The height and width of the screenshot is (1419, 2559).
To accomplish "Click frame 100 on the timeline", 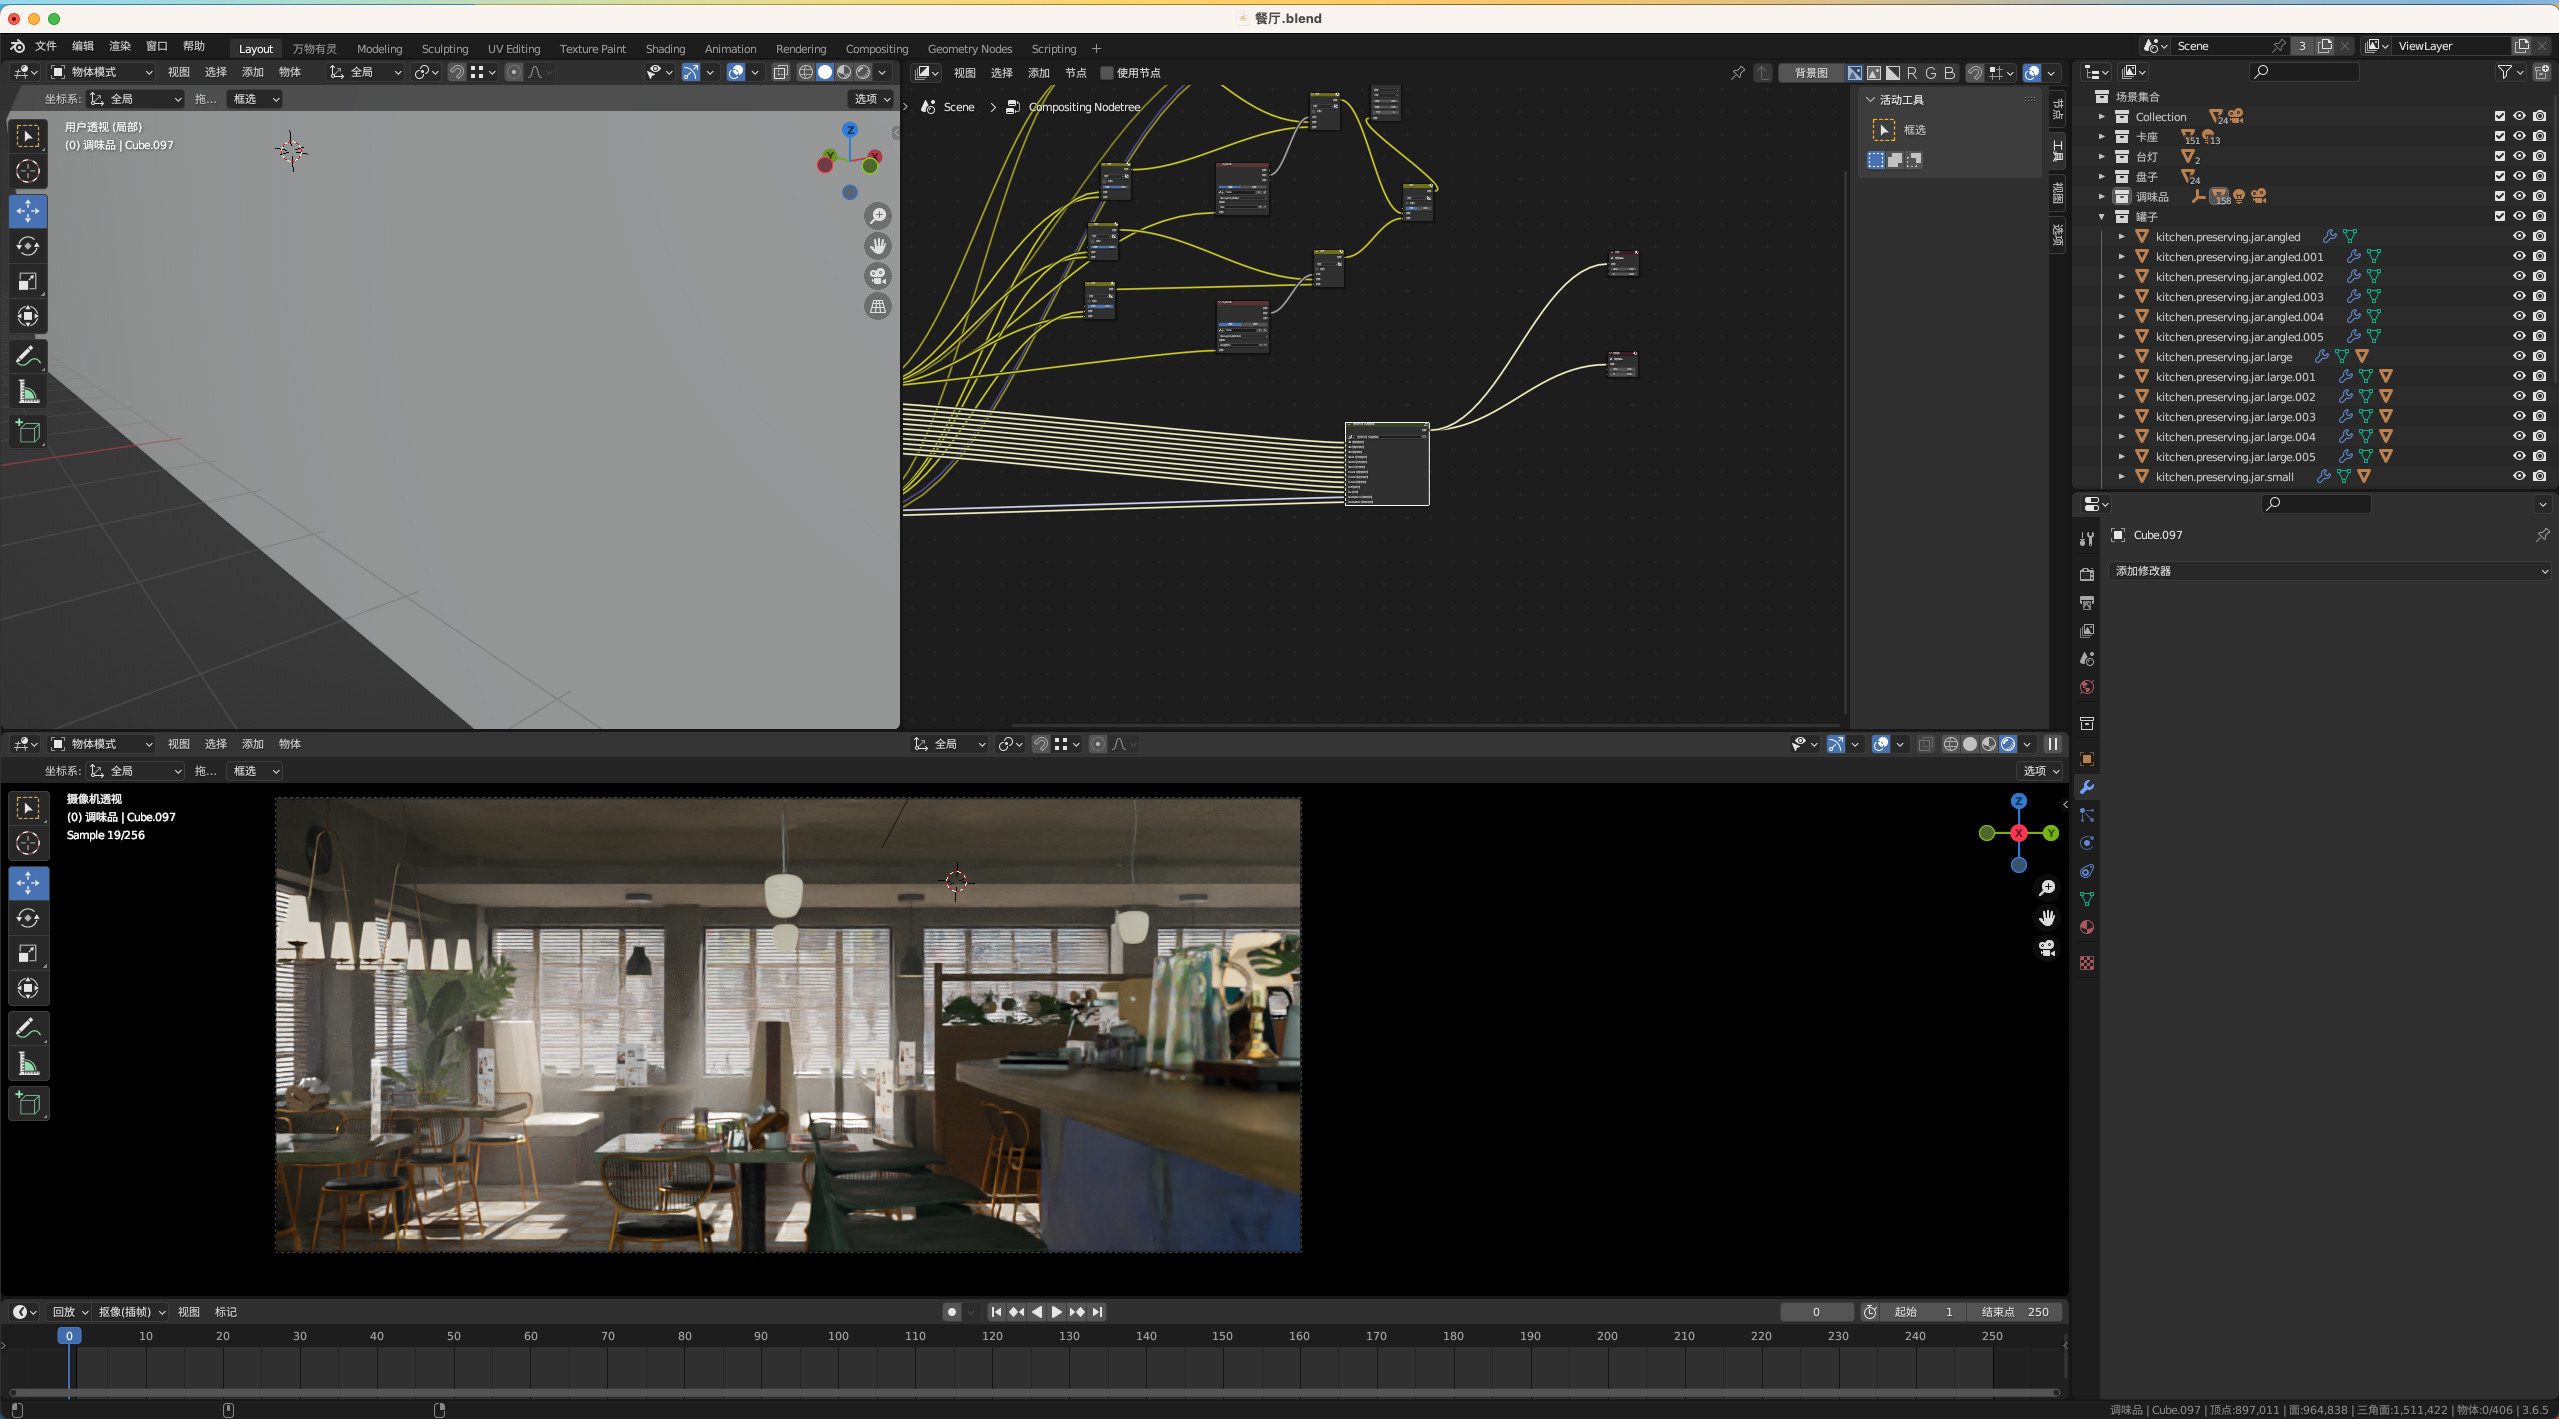I will click(x=838, y=1336).
